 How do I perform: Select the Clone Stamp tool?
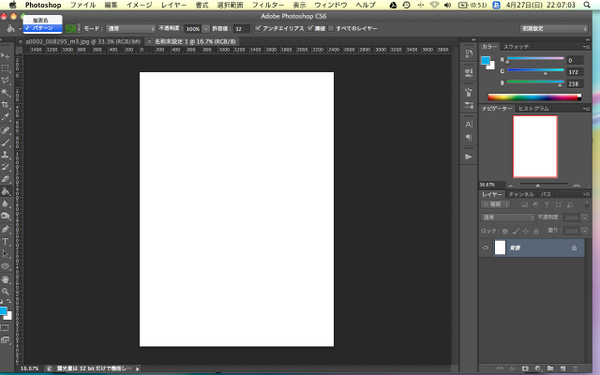(5, 155)
